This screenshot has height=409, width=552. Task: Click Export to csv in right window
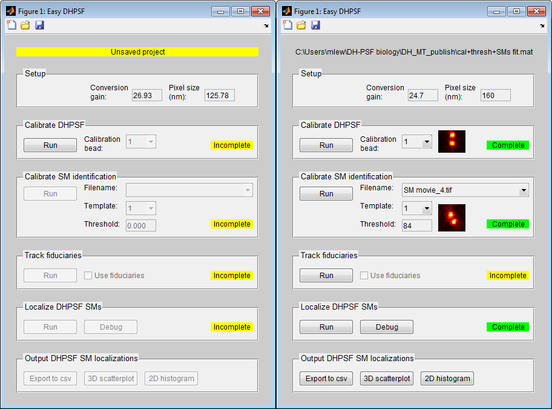point(326,378)
